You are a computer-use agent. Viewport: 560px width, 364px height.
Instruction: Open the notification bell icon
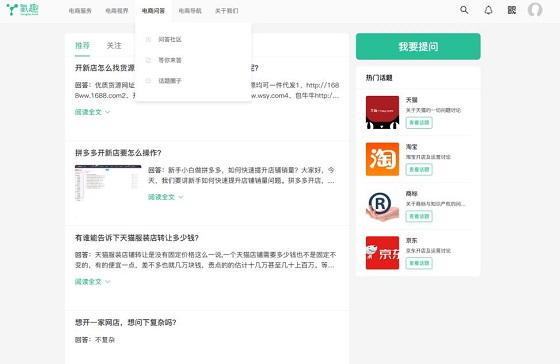(x=488, y=10)
